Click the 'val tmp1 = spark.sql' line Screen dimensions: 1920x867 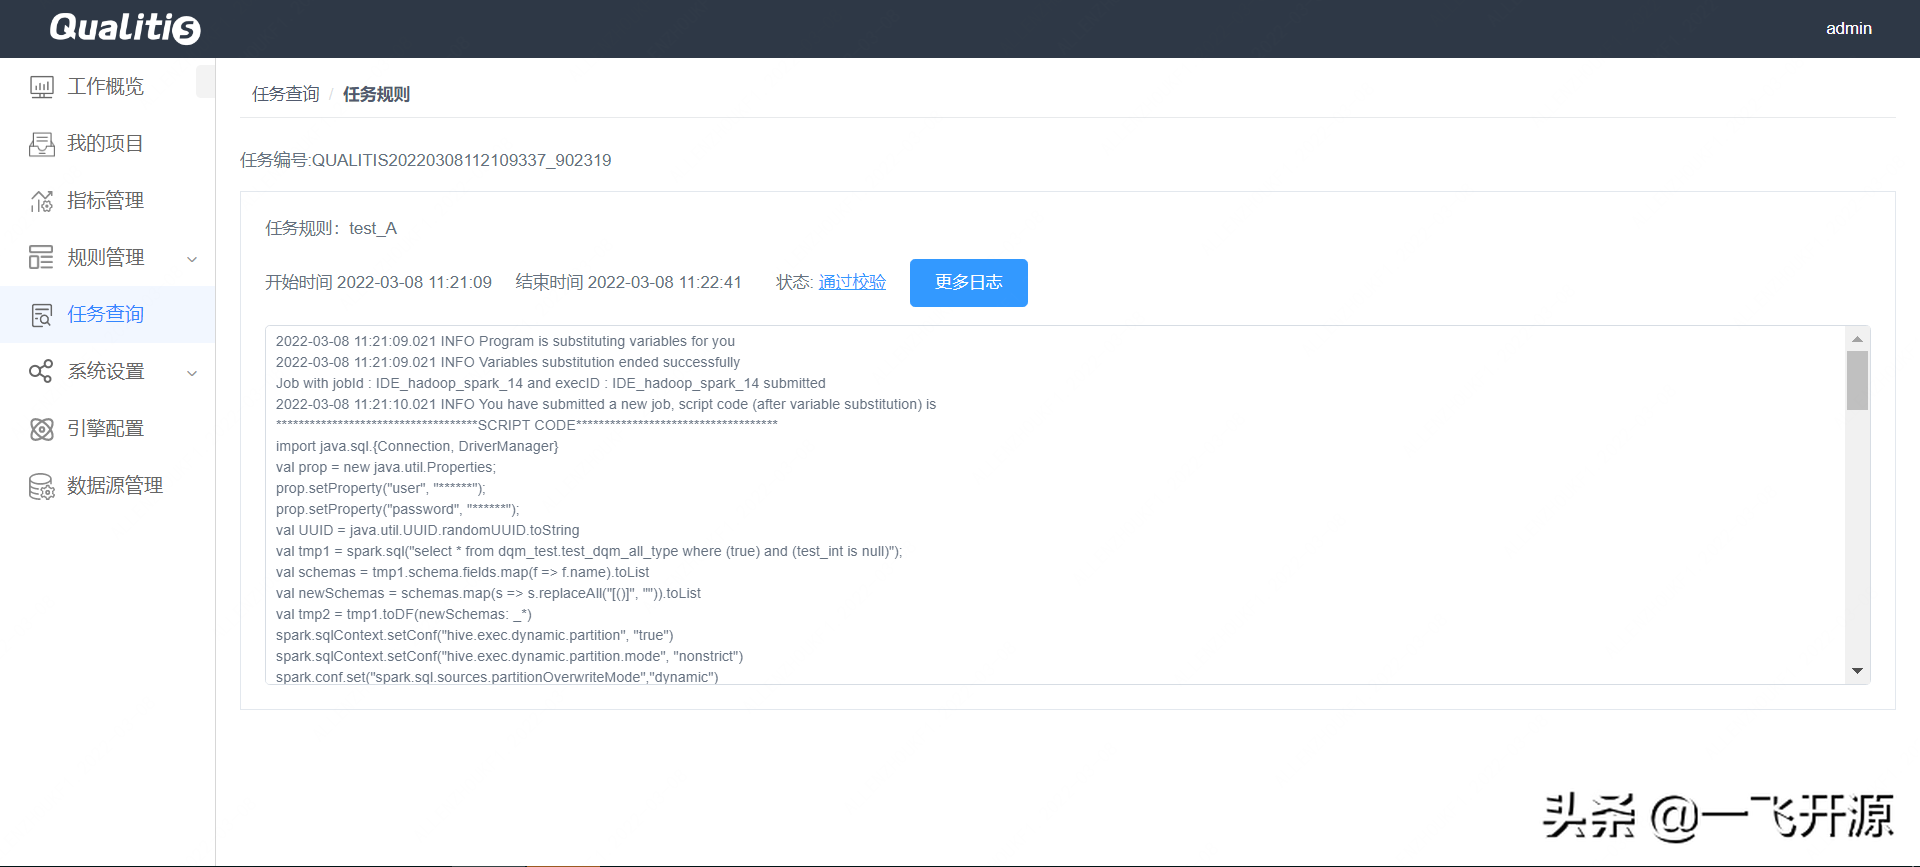click(589, 551)
